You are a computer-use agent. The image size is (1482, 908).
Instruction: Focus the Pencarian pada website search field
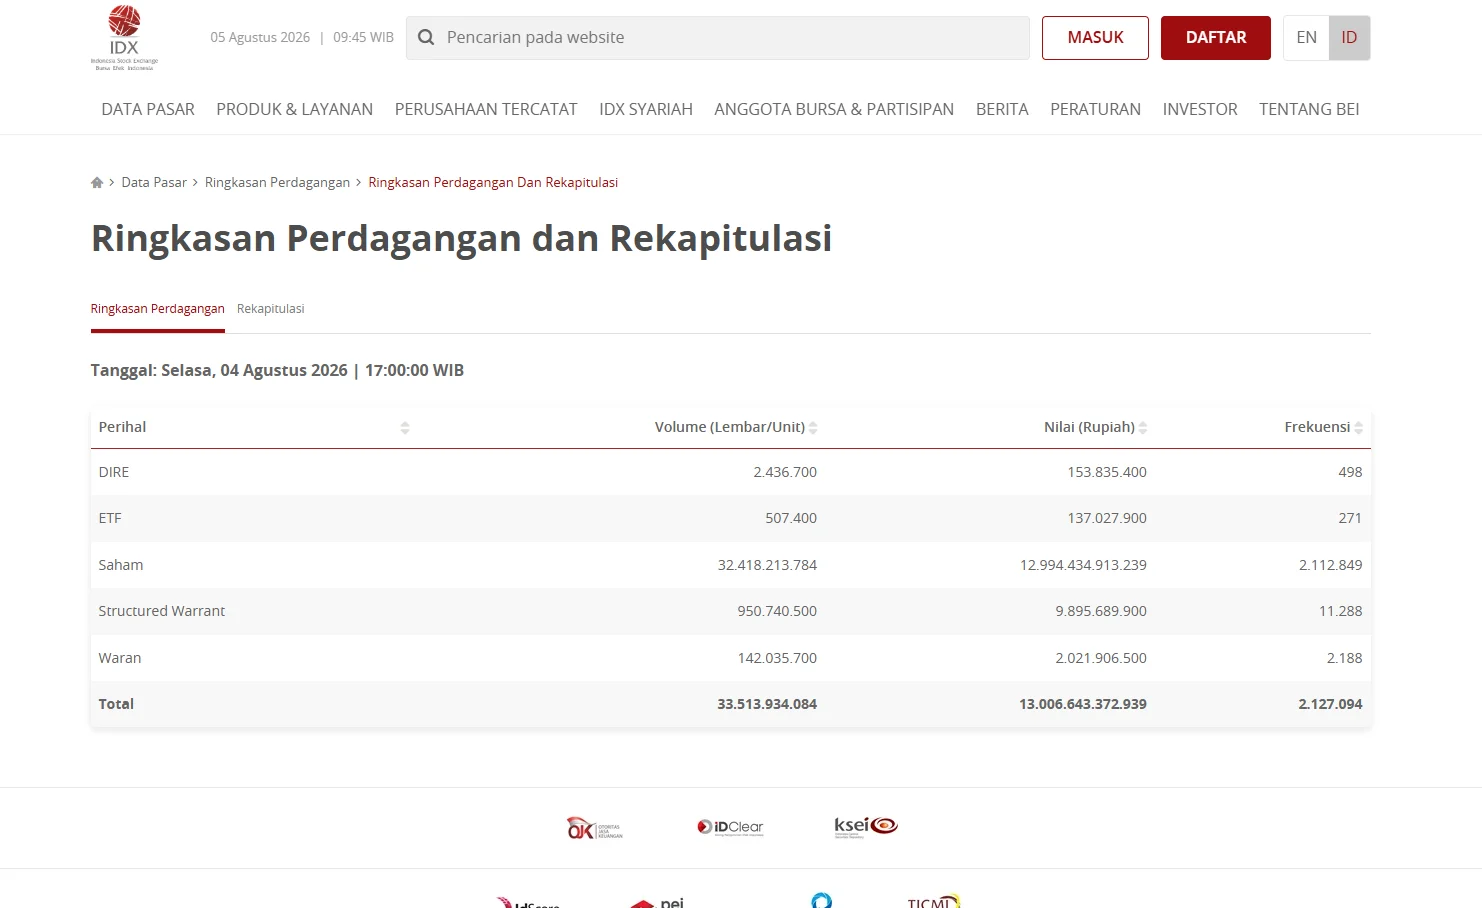pos(718,38)
